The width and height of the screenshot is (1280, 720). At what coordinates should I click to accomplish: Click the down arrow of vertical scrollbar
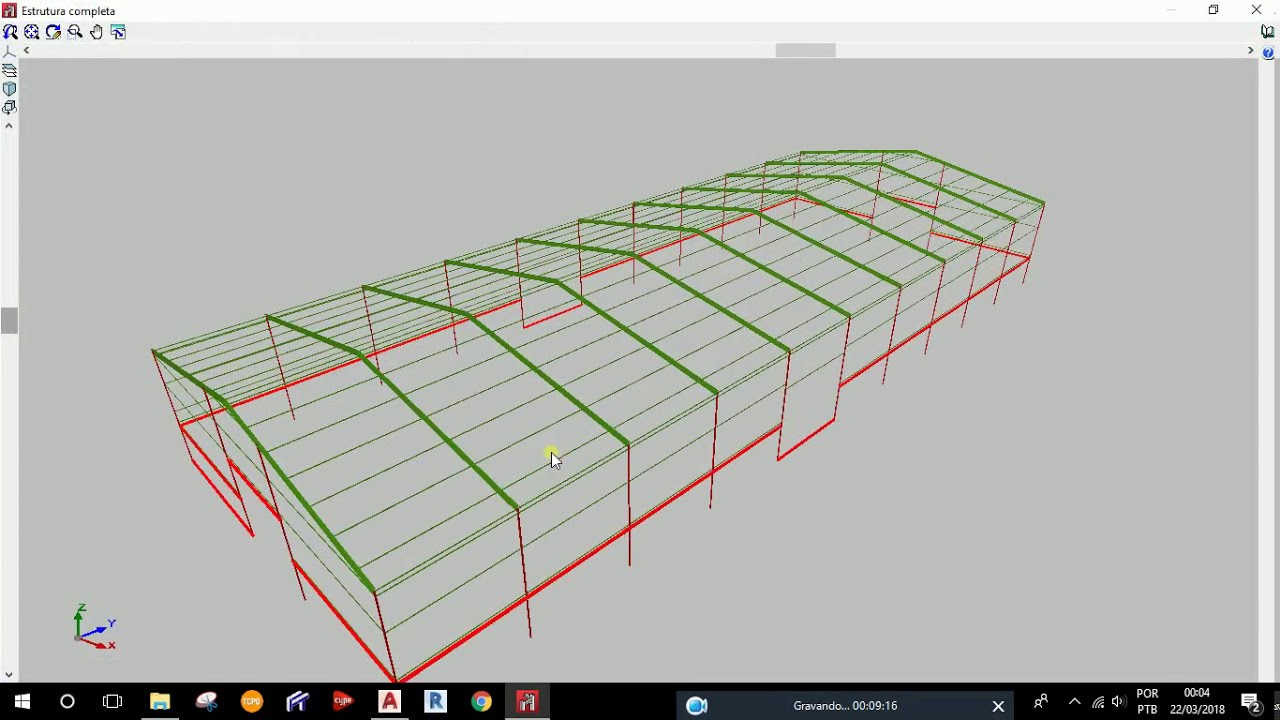(x=9, y=675)
